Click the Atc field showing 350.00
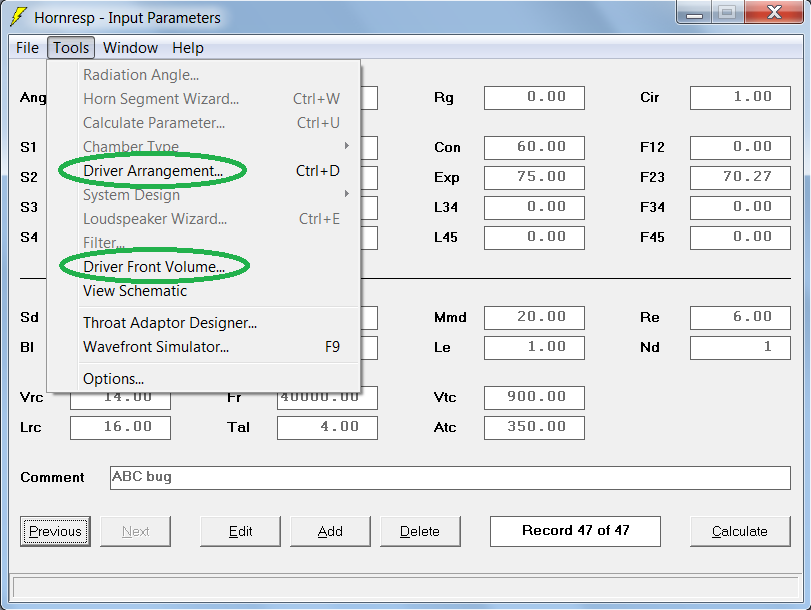This screenshot has height=610, width=811. [x=534, y=428]
